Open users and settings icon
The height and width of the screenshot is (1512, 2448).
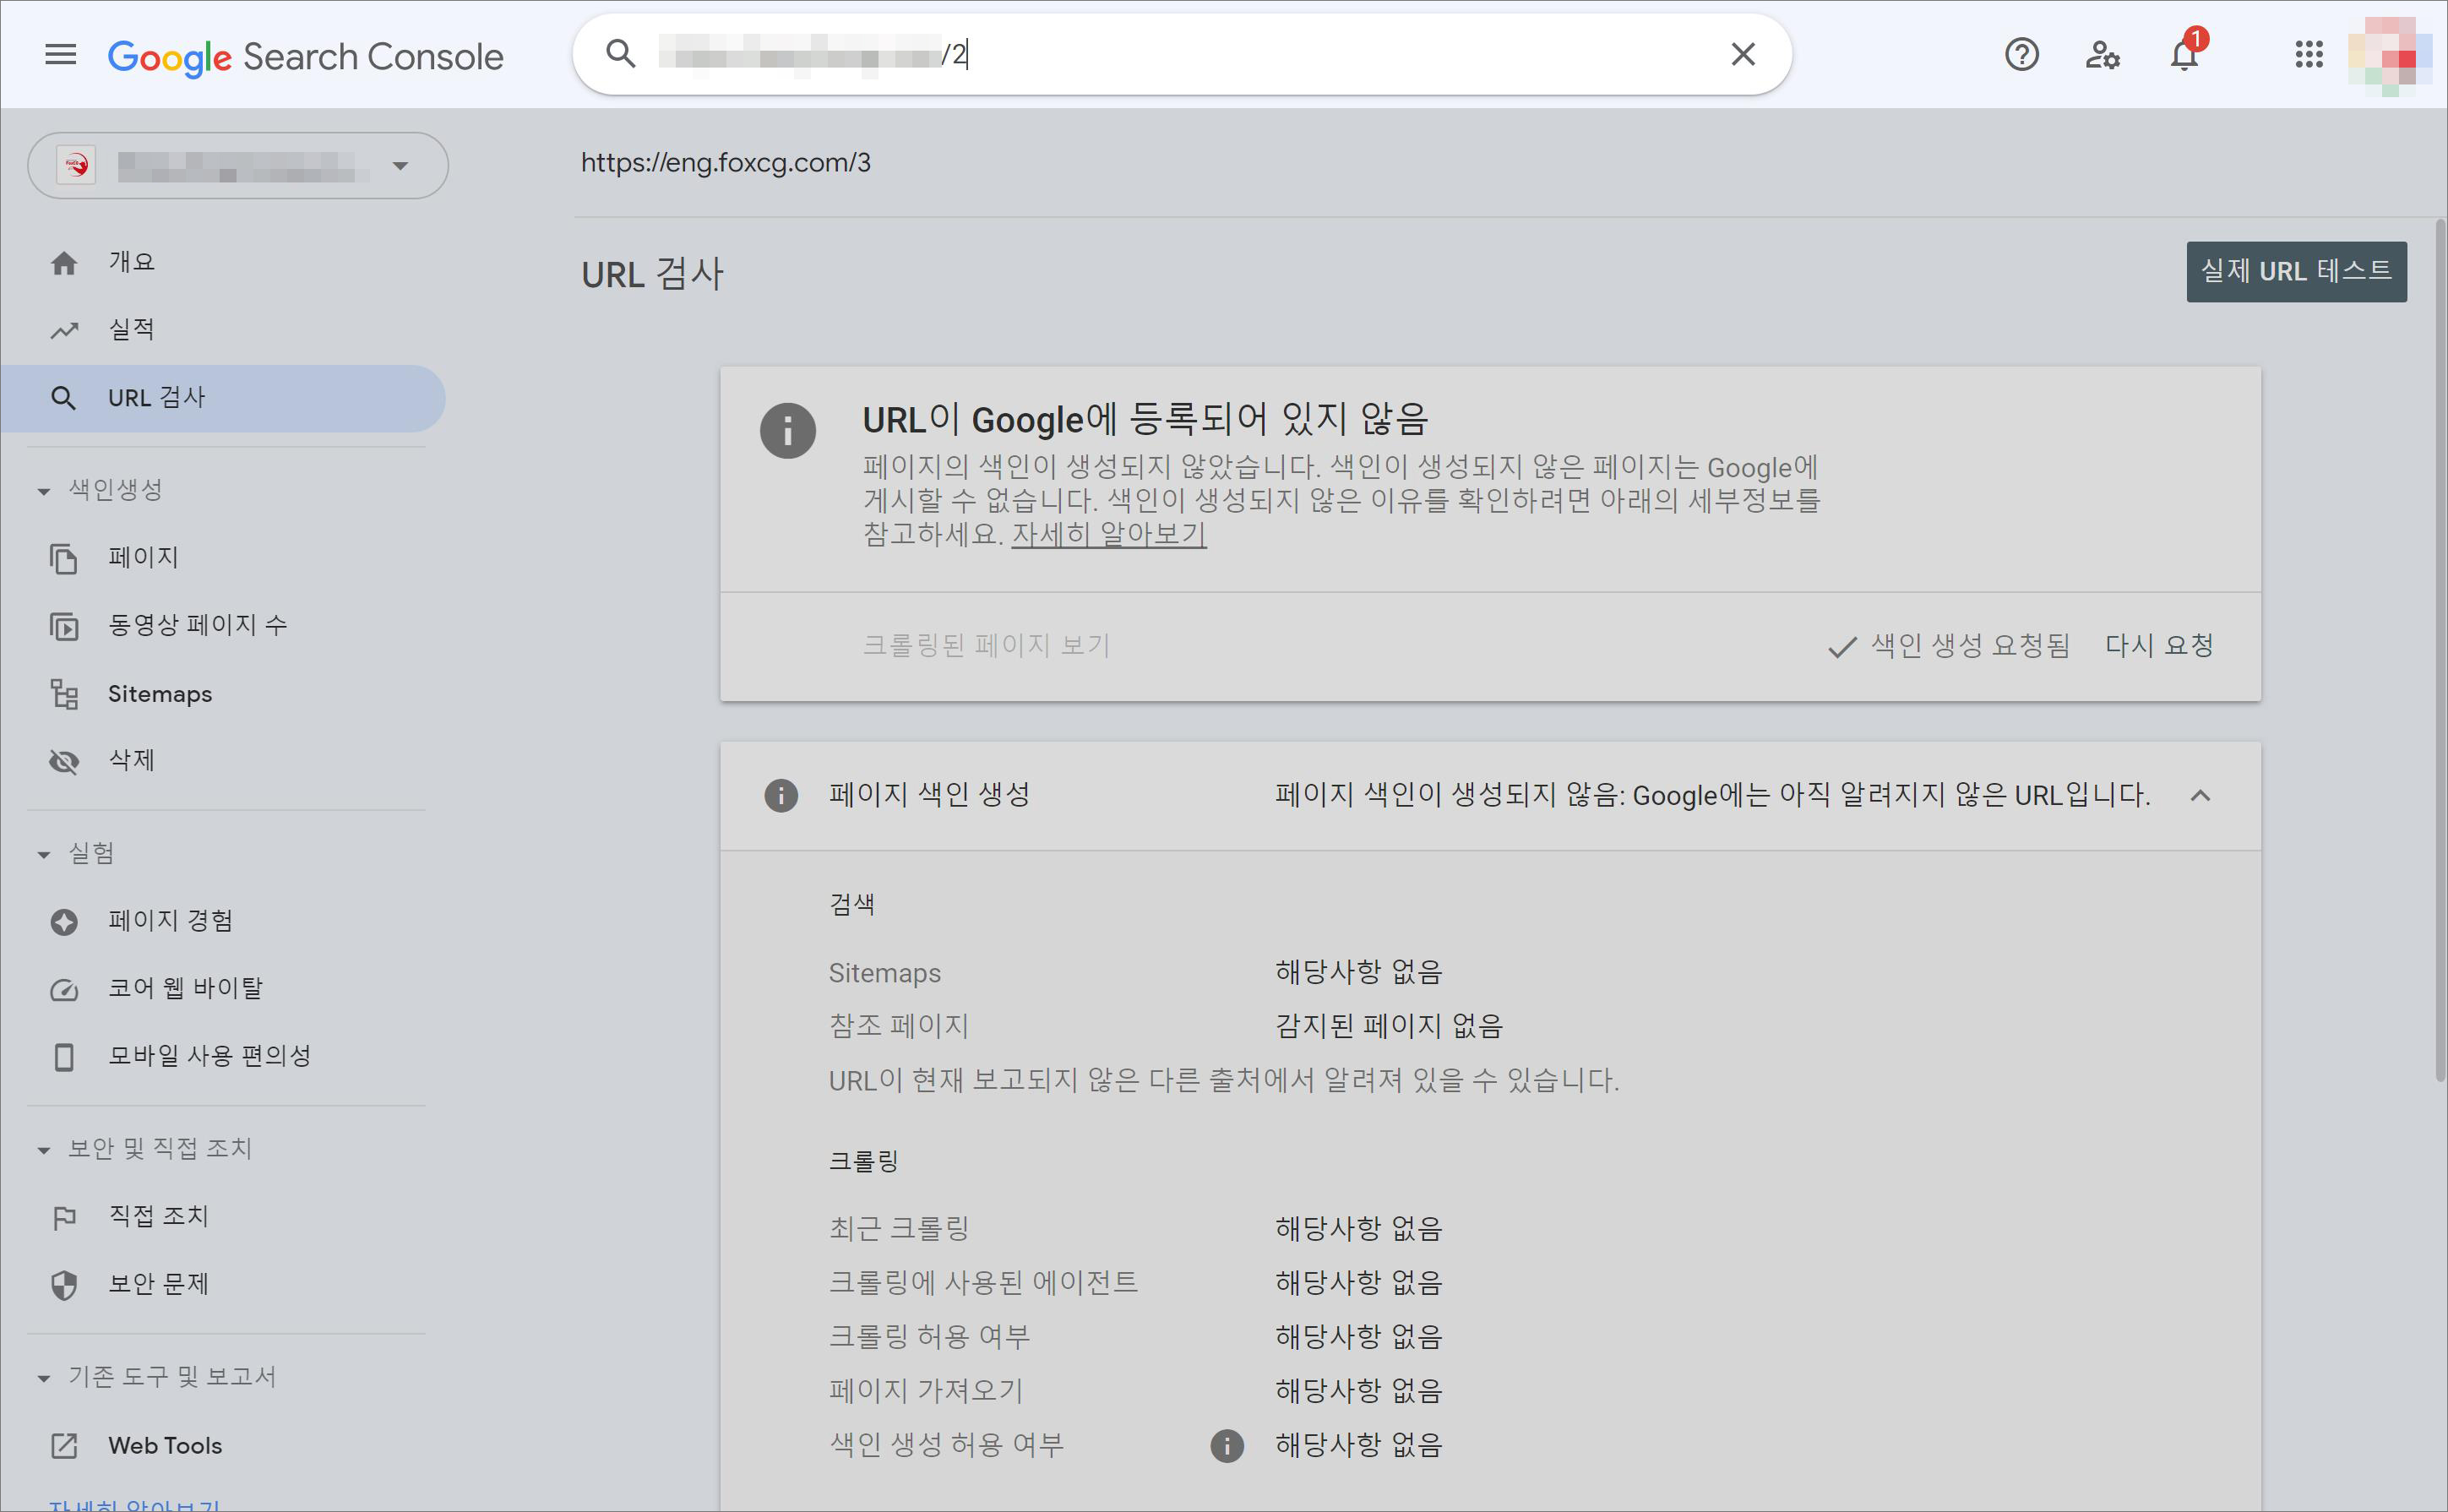(x=2102, y=55)
